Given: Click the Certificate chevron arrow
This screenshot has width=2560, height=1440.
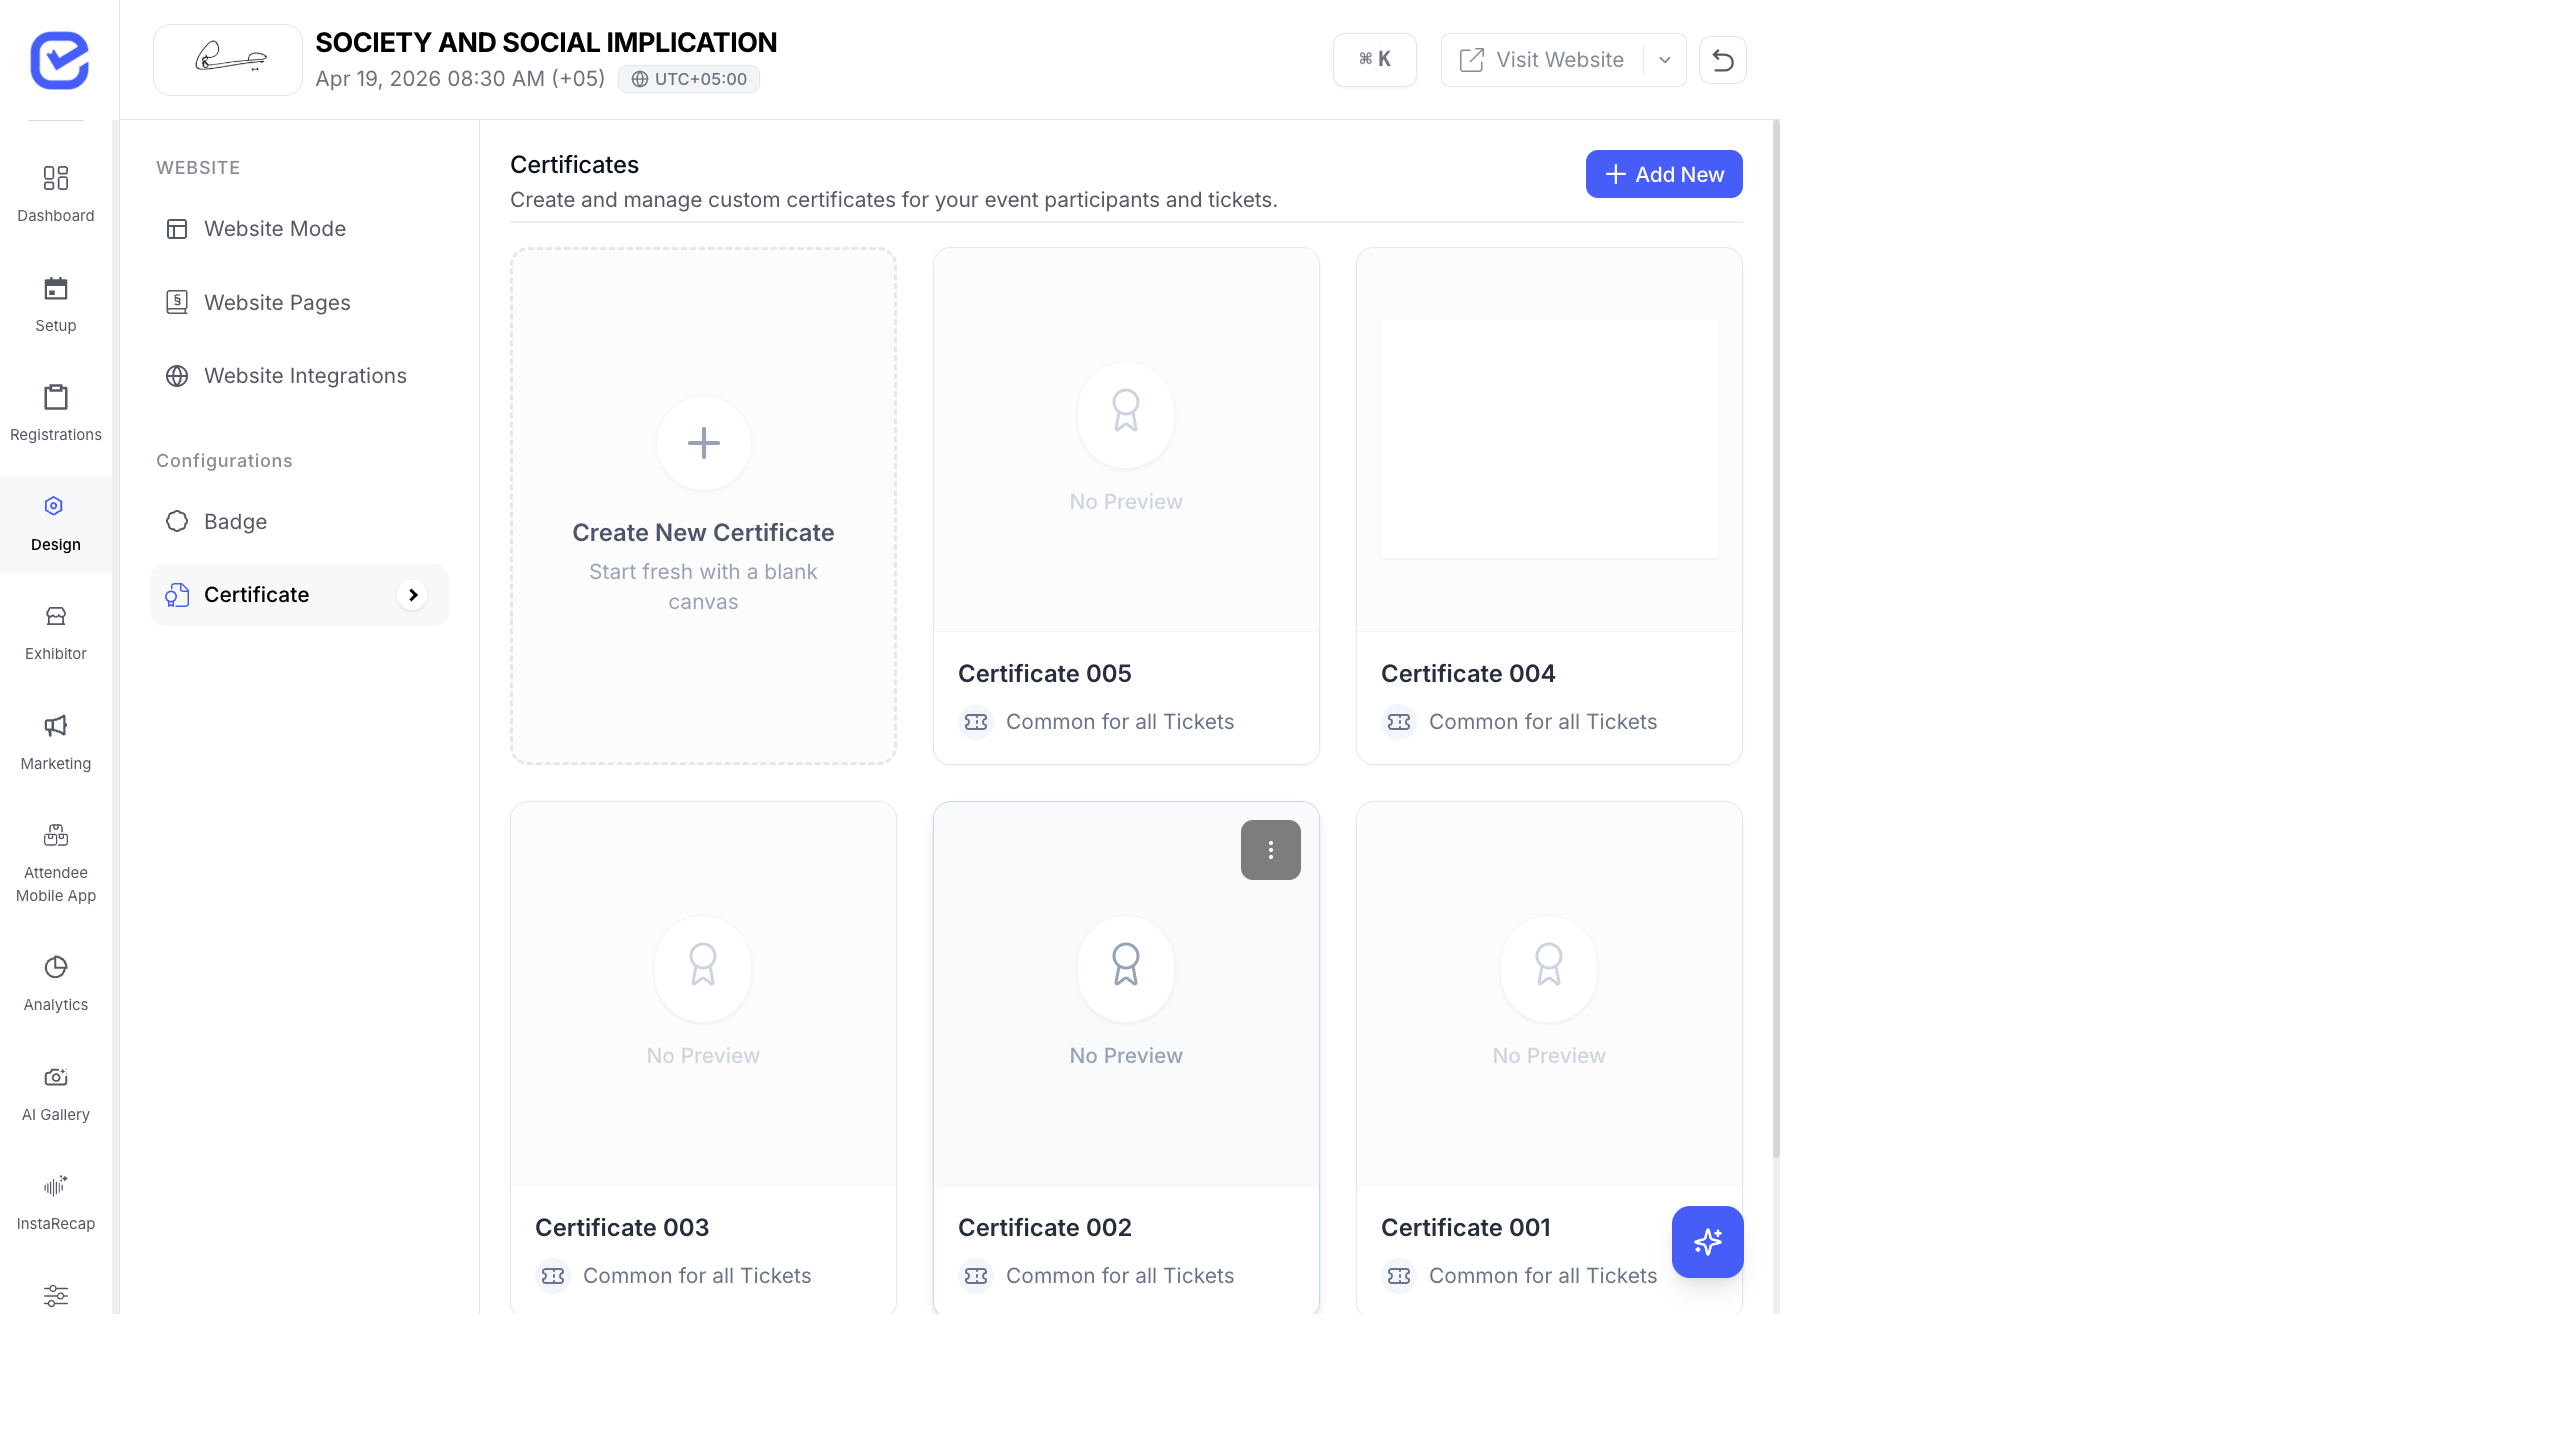Looking at the screenshot, I should (413, 595).
